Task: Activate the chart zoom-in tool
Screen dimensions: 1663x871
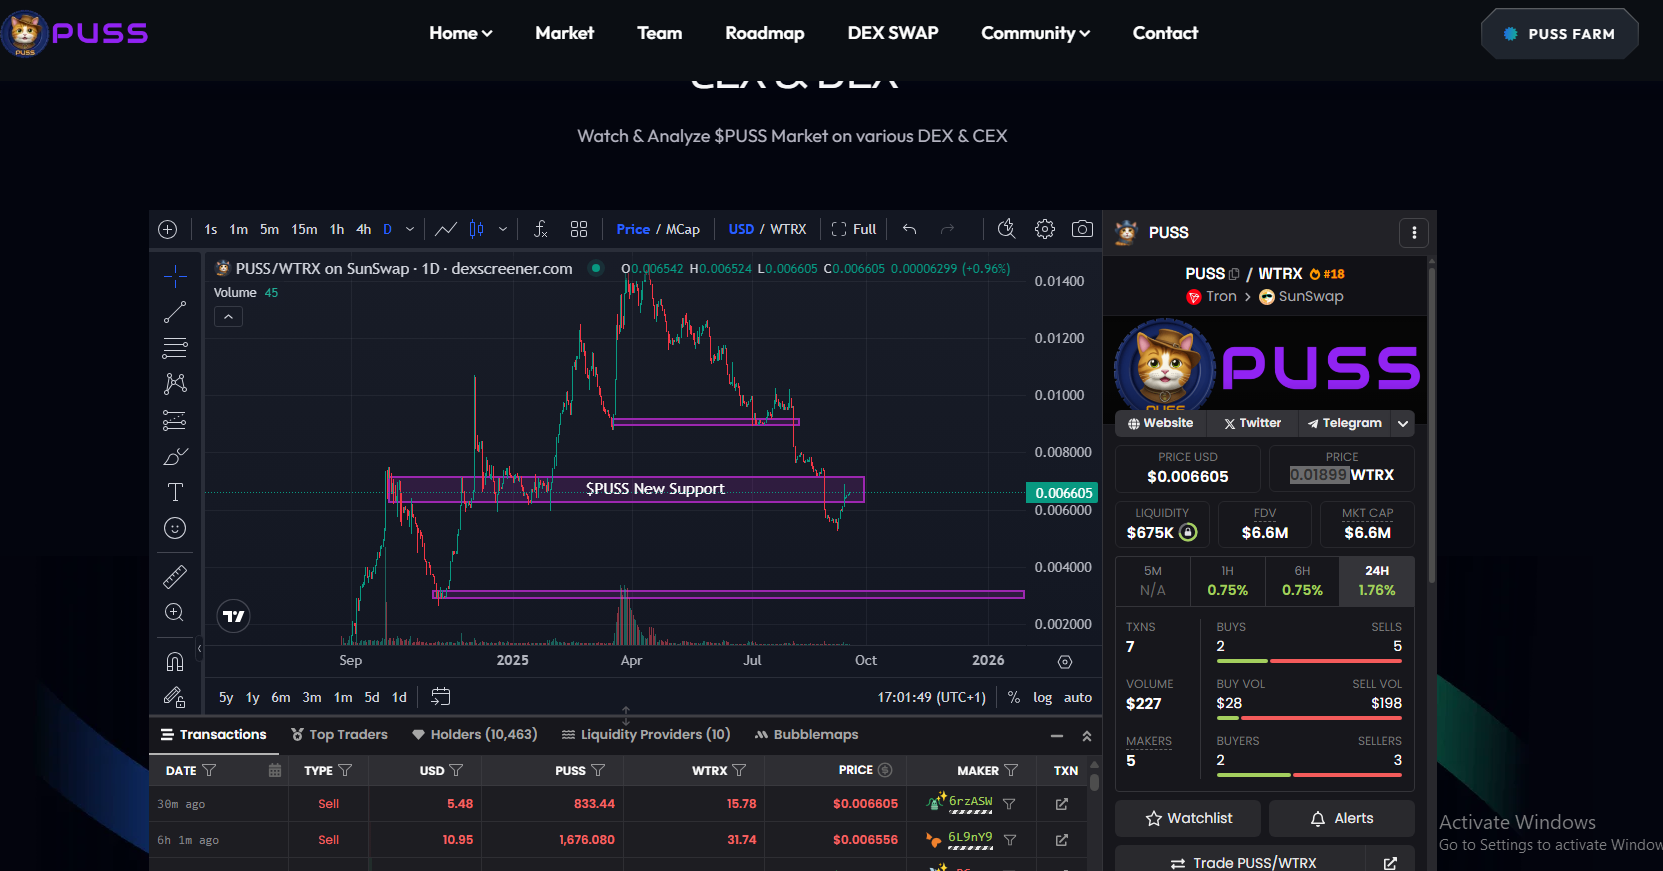Action: (175, 613)
